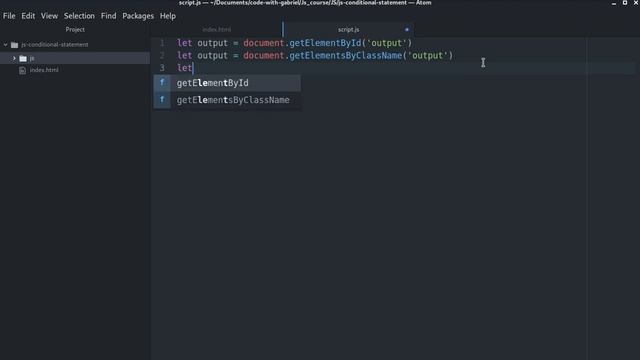Minimize the Atom window
Viewport: 640px width, 360px height.
[614, 3]
